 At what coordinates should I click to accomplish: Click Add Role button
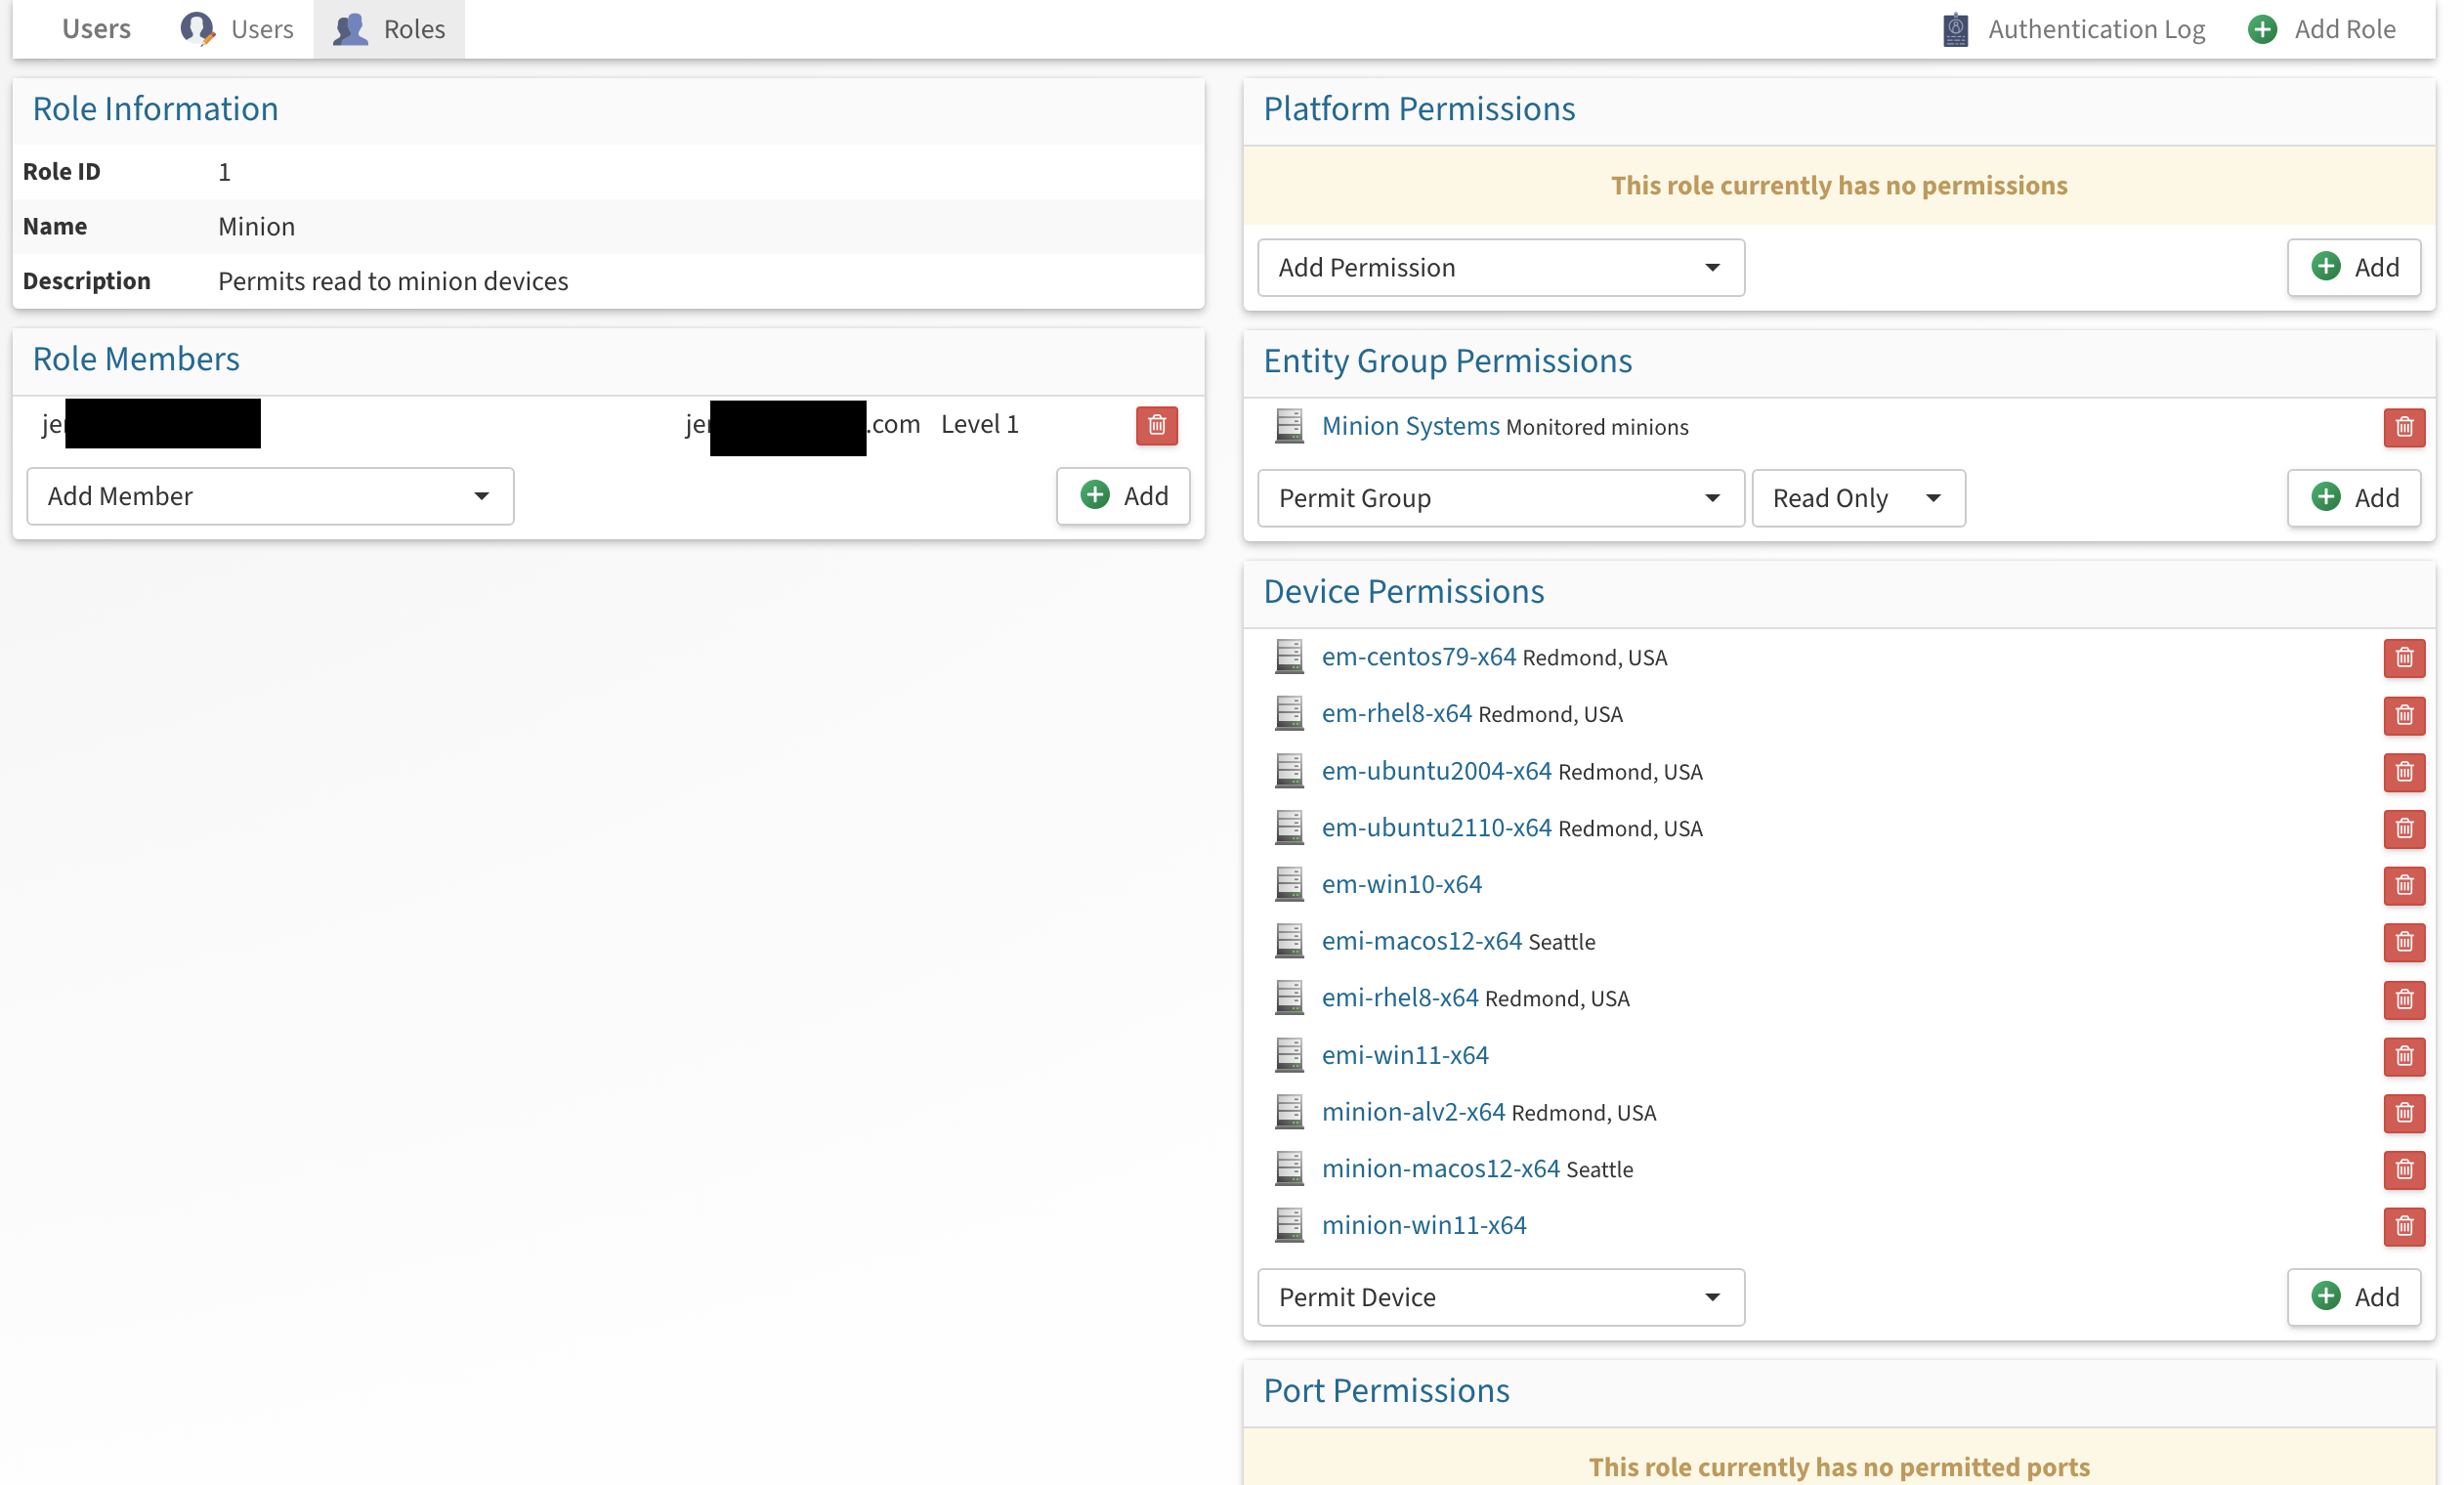tap(2321, 29)
